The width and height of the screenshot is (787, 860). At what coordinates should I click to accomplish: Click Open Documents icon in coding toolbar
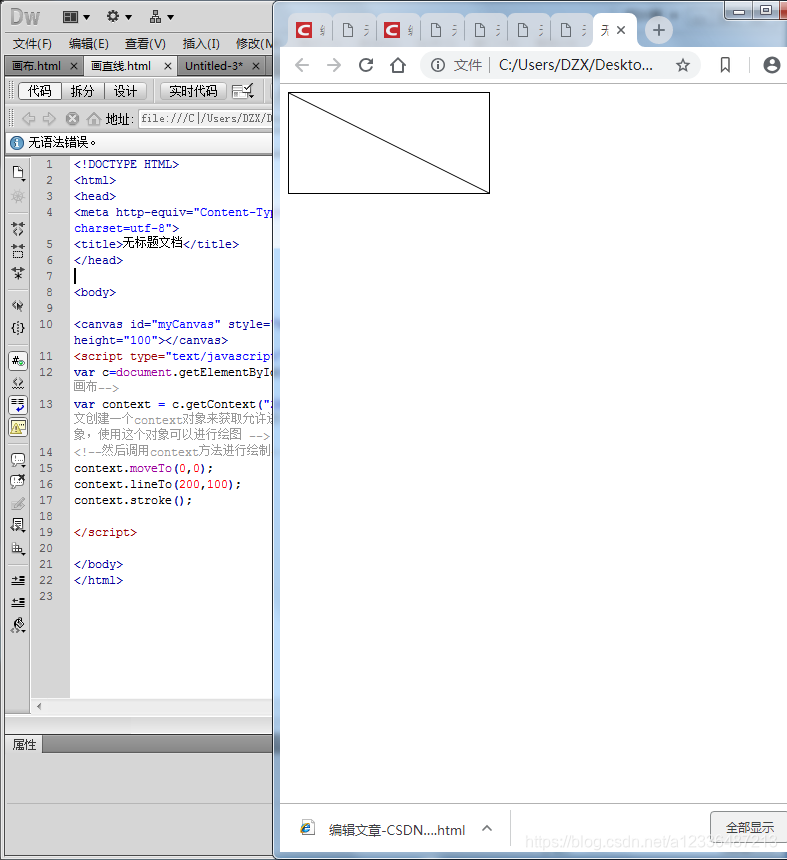(18, 173)
